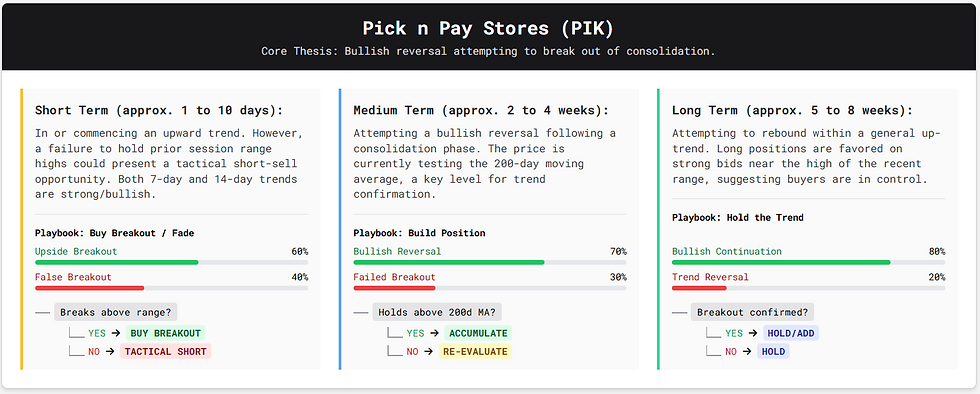Select the 'Breaks above range?' decision node
The width and height of the screenshot is (980, 394).
tap(116, 313)
